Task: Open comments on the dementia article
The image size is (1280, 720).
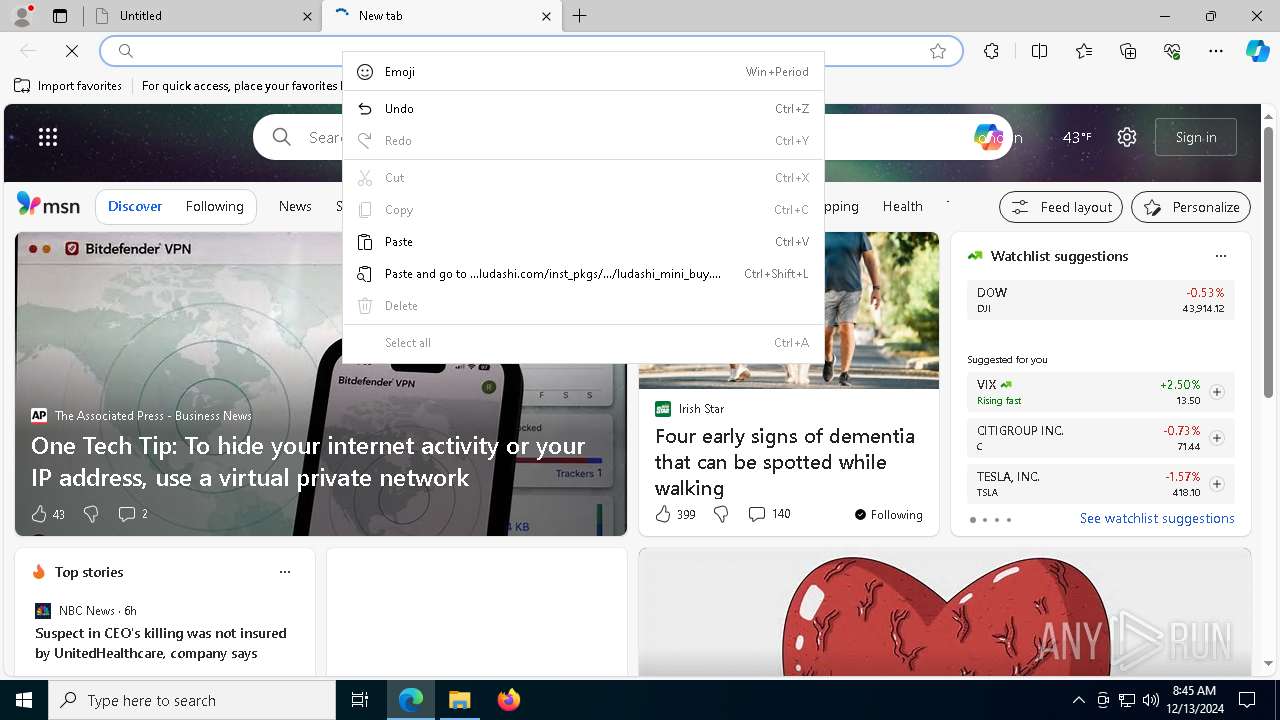Action: (x=769, y=514)
